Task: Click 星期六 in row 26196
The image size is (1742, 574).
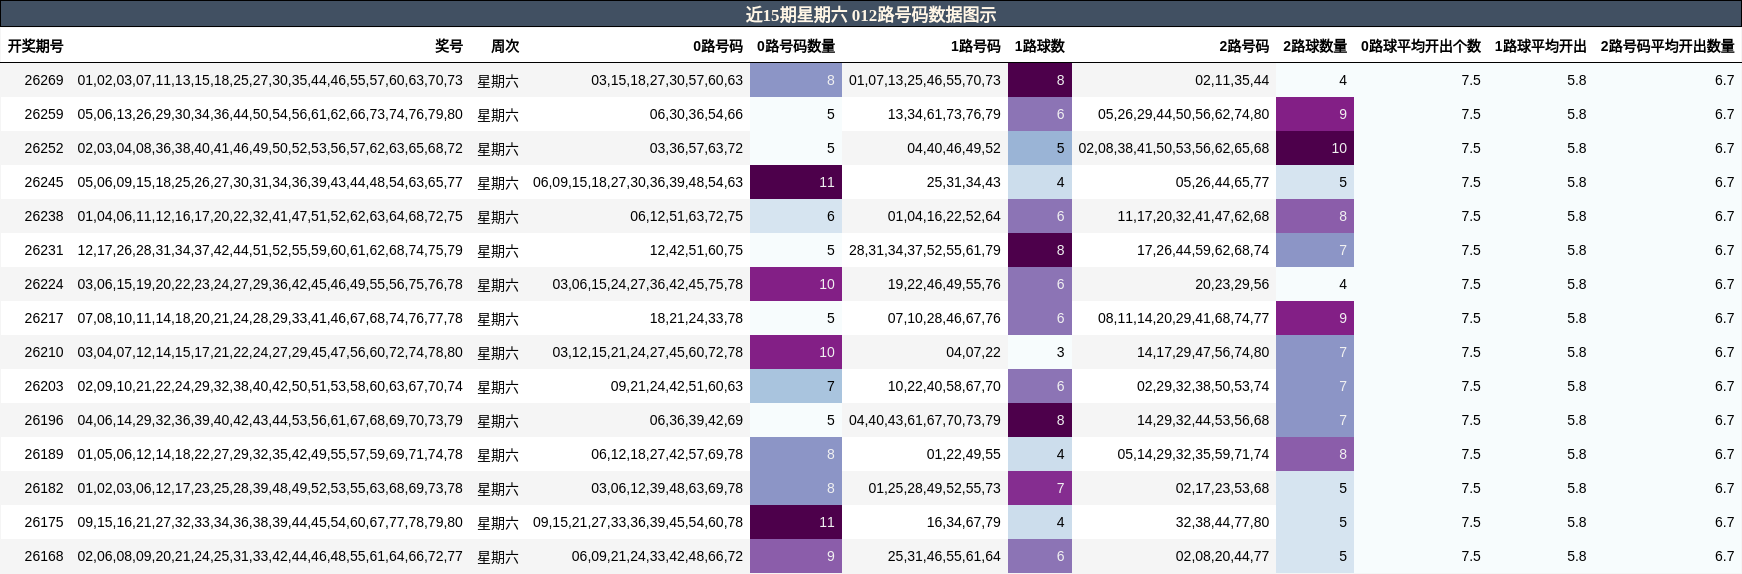Action: pyautogui.click(x=498, y=421)
